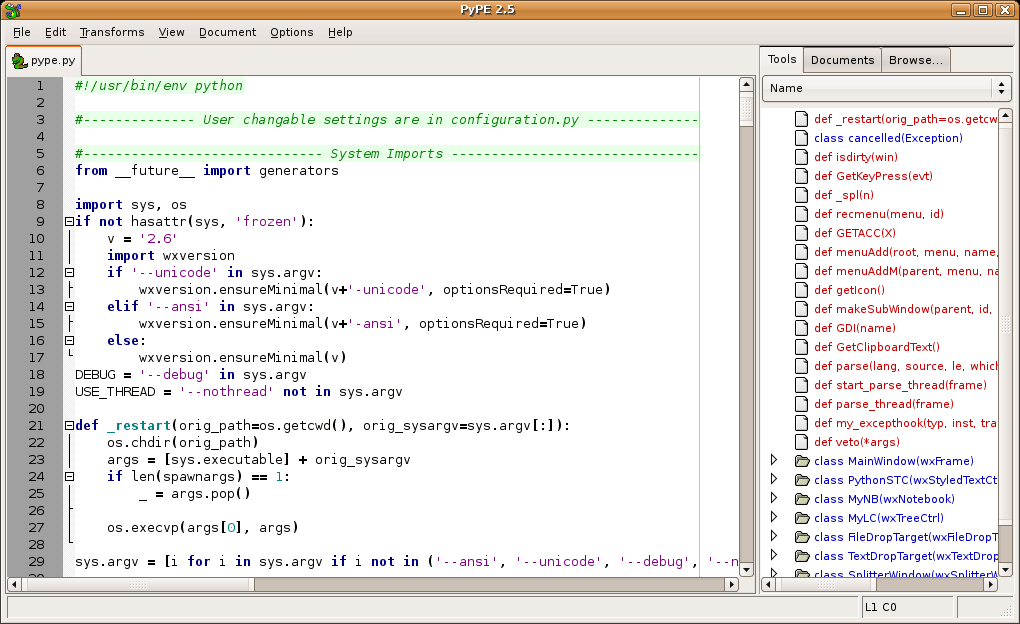
Task: Click the PyPE application icon in the title bar
Action: click(11, 9)
